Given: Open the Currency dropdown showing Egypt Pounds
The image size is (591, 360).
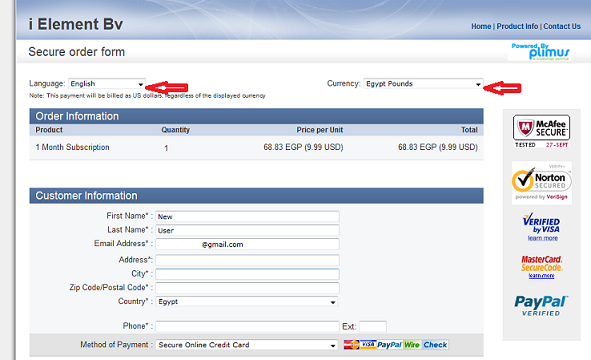Looking at the screenshot, I should tap(423, 84).
